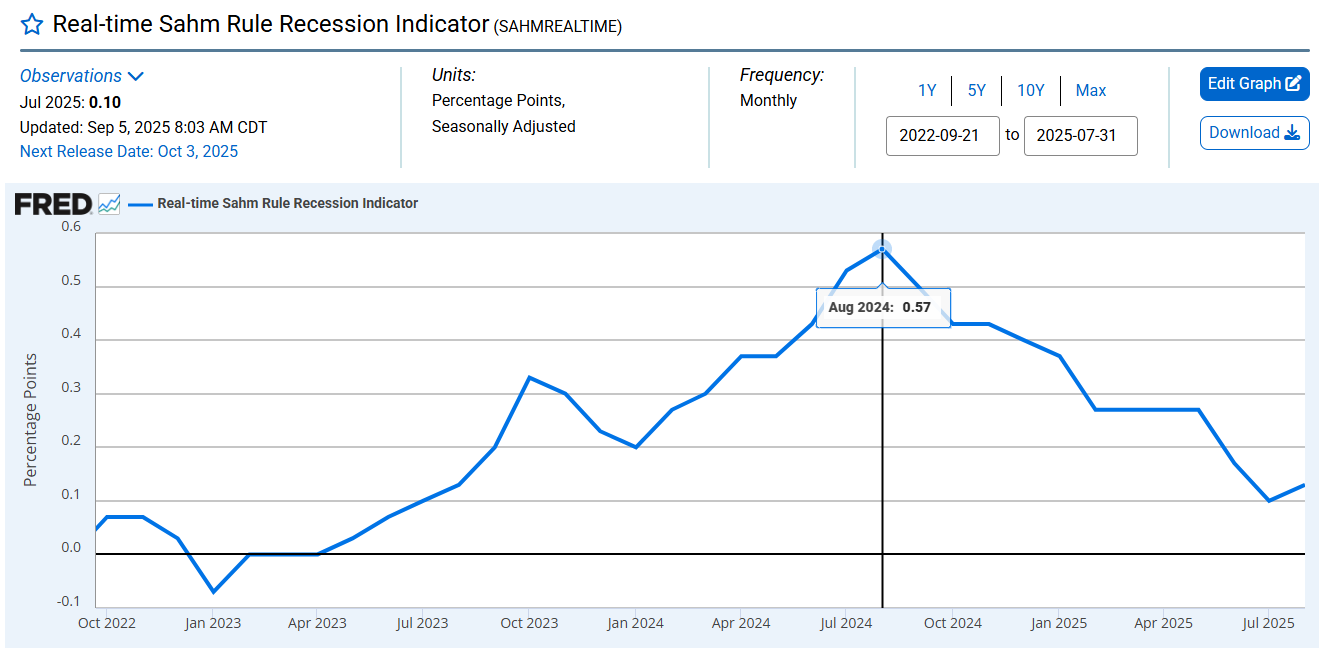Click the 'Jul 2025' x-axis label
The width and height of the screenshot is (1319, 648).
point(1269,623)
